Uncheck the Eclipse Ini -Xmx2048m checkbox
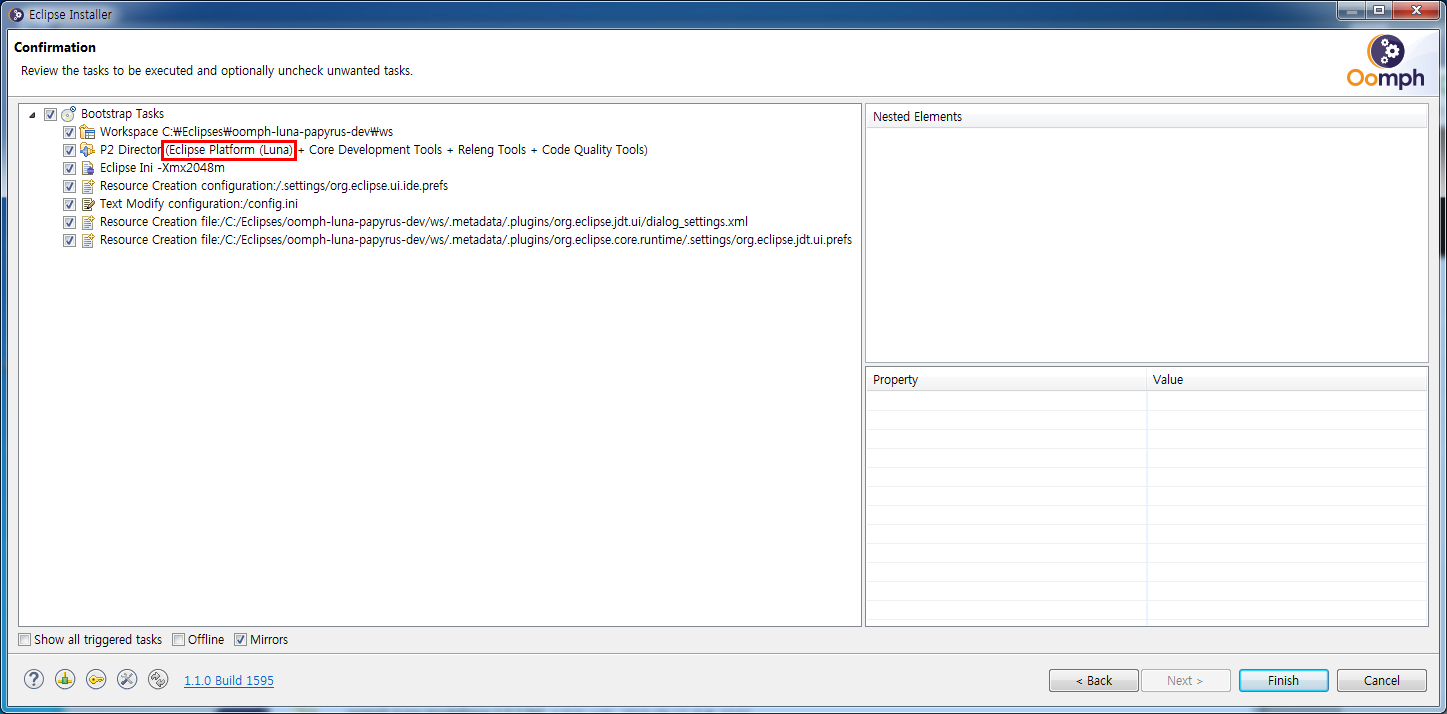The width and height of the screenshot is (1447, 714). tap(69, 168)
